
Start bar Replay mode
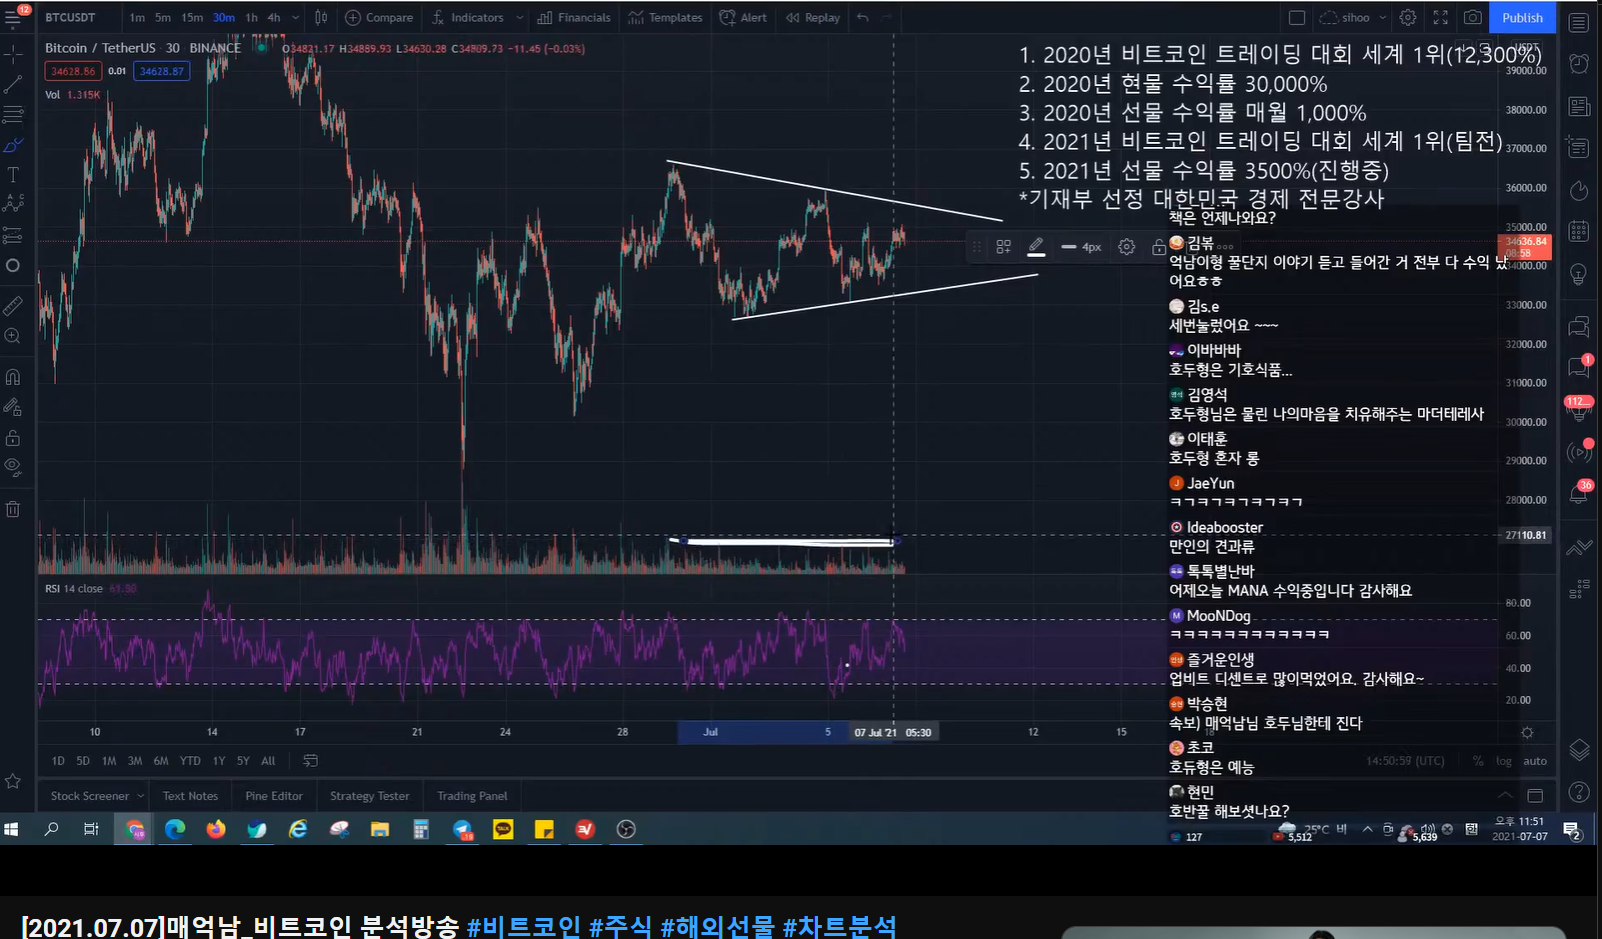[x=812, y=17]
